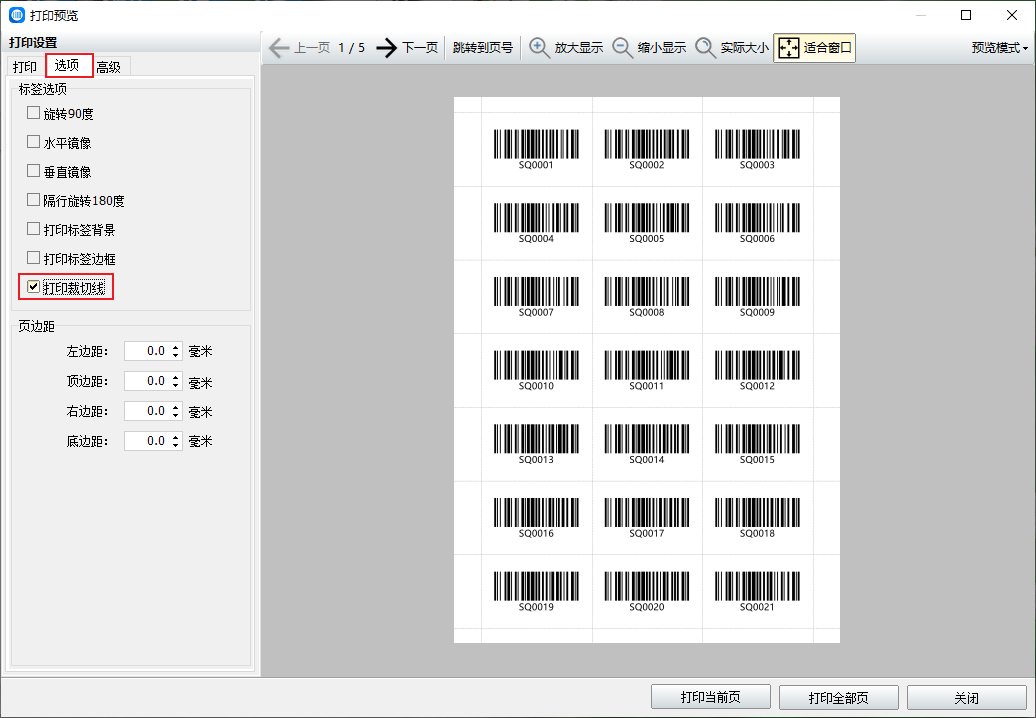Enable 打印标签背景 checkbox
This screenshot has width=1036, height=718.
point(34,229)
